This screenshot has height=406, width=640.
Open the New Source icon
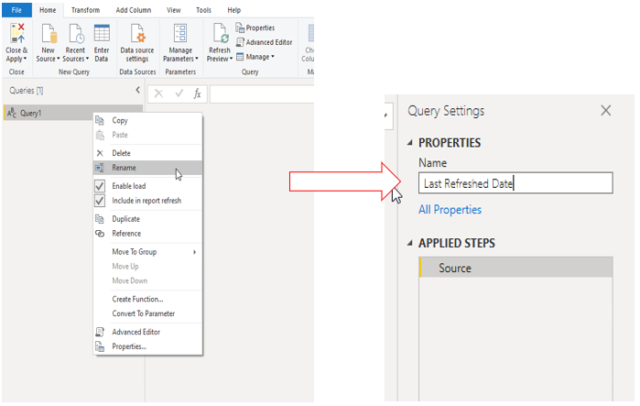click(48, 35)
